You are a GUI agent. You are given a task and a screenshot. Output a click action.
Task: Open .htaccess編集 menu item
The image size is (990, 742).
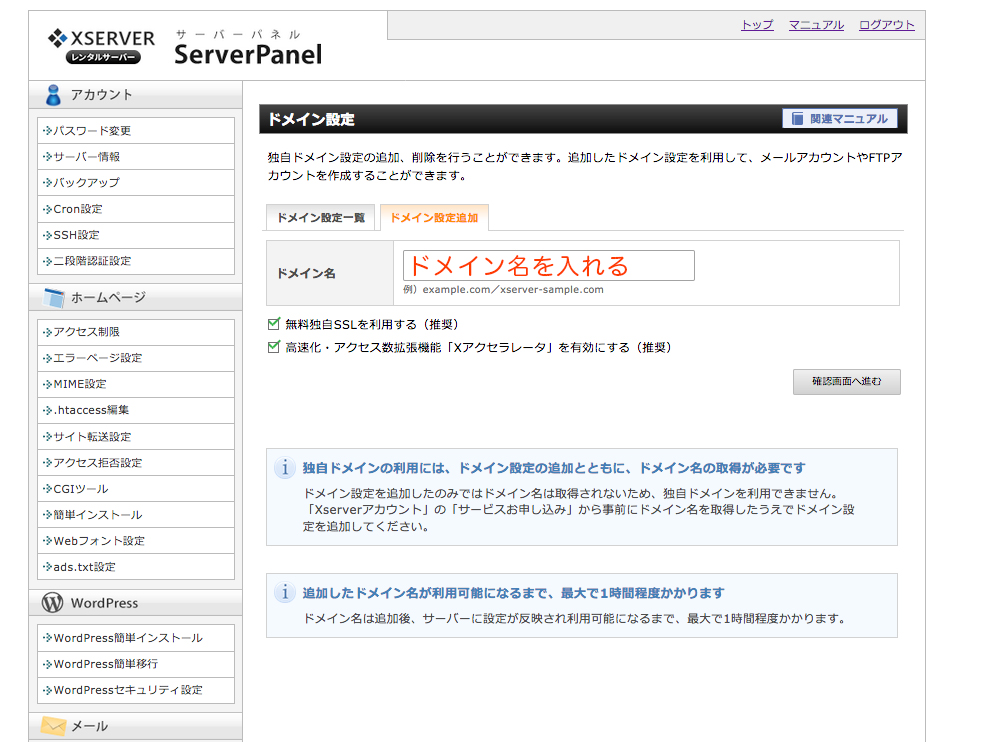point(136,410)
